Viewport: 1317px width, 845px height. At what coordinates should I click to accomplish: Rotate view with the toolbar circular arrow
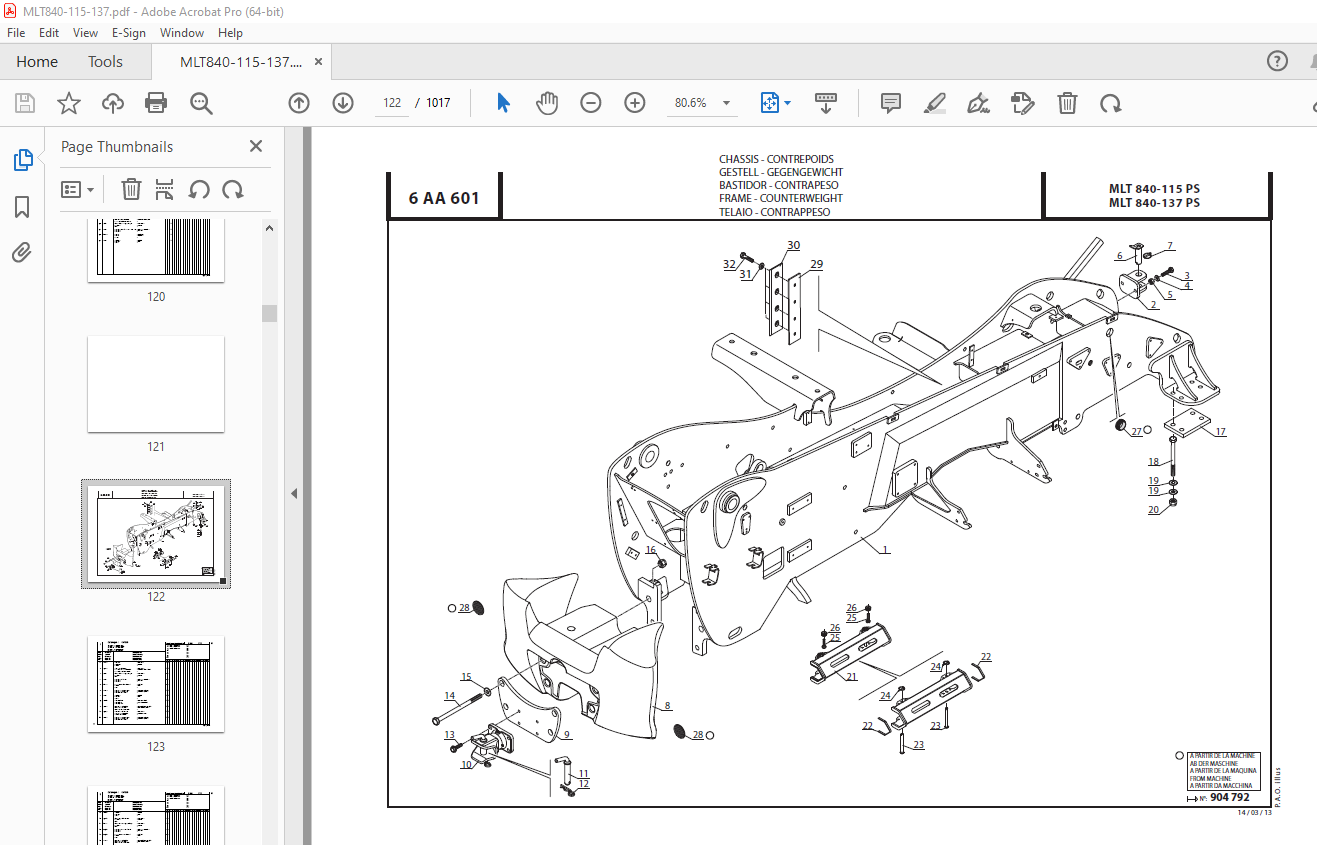[1110, 103]
